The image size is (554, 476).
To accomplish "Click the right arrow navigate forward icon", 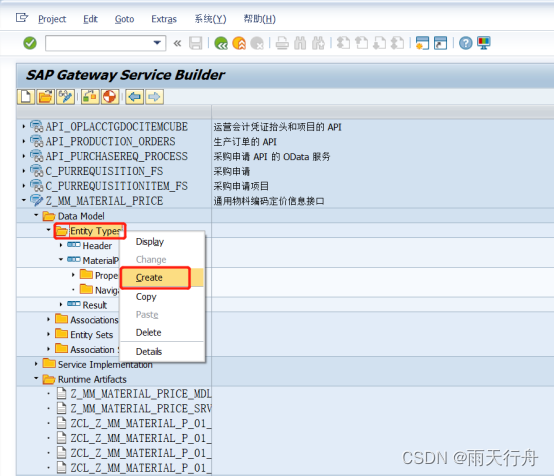I will pyautogui.click(x=154, y=96).
